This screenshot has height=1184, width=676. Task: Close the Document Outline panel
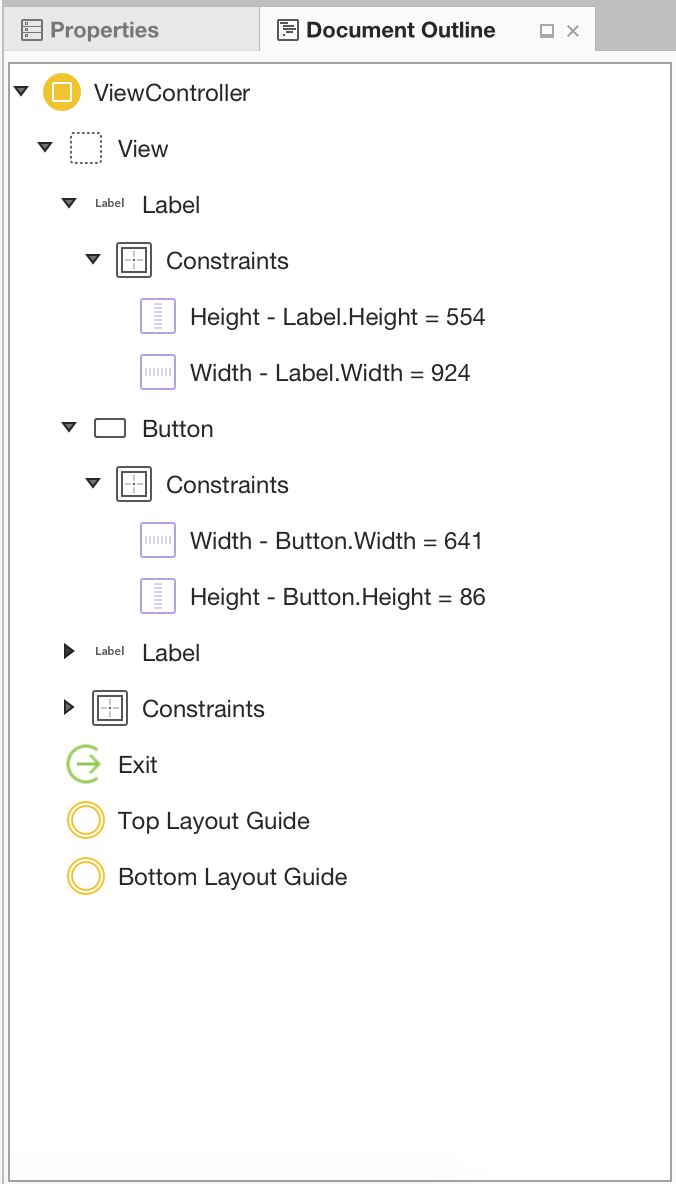pyautogui.click(x=573, y=31)
